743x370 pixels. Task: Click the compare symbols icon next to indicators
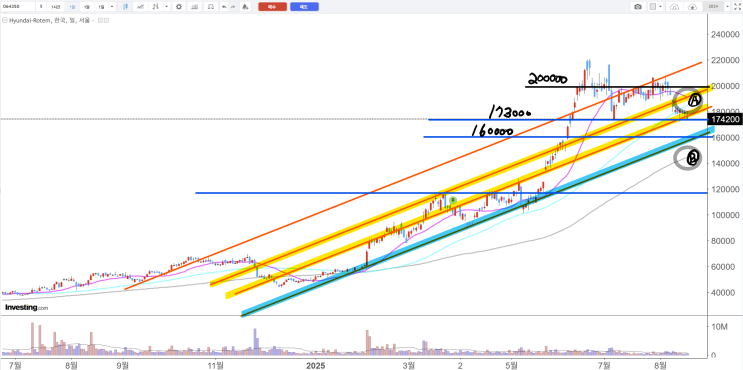click(211, 7)
